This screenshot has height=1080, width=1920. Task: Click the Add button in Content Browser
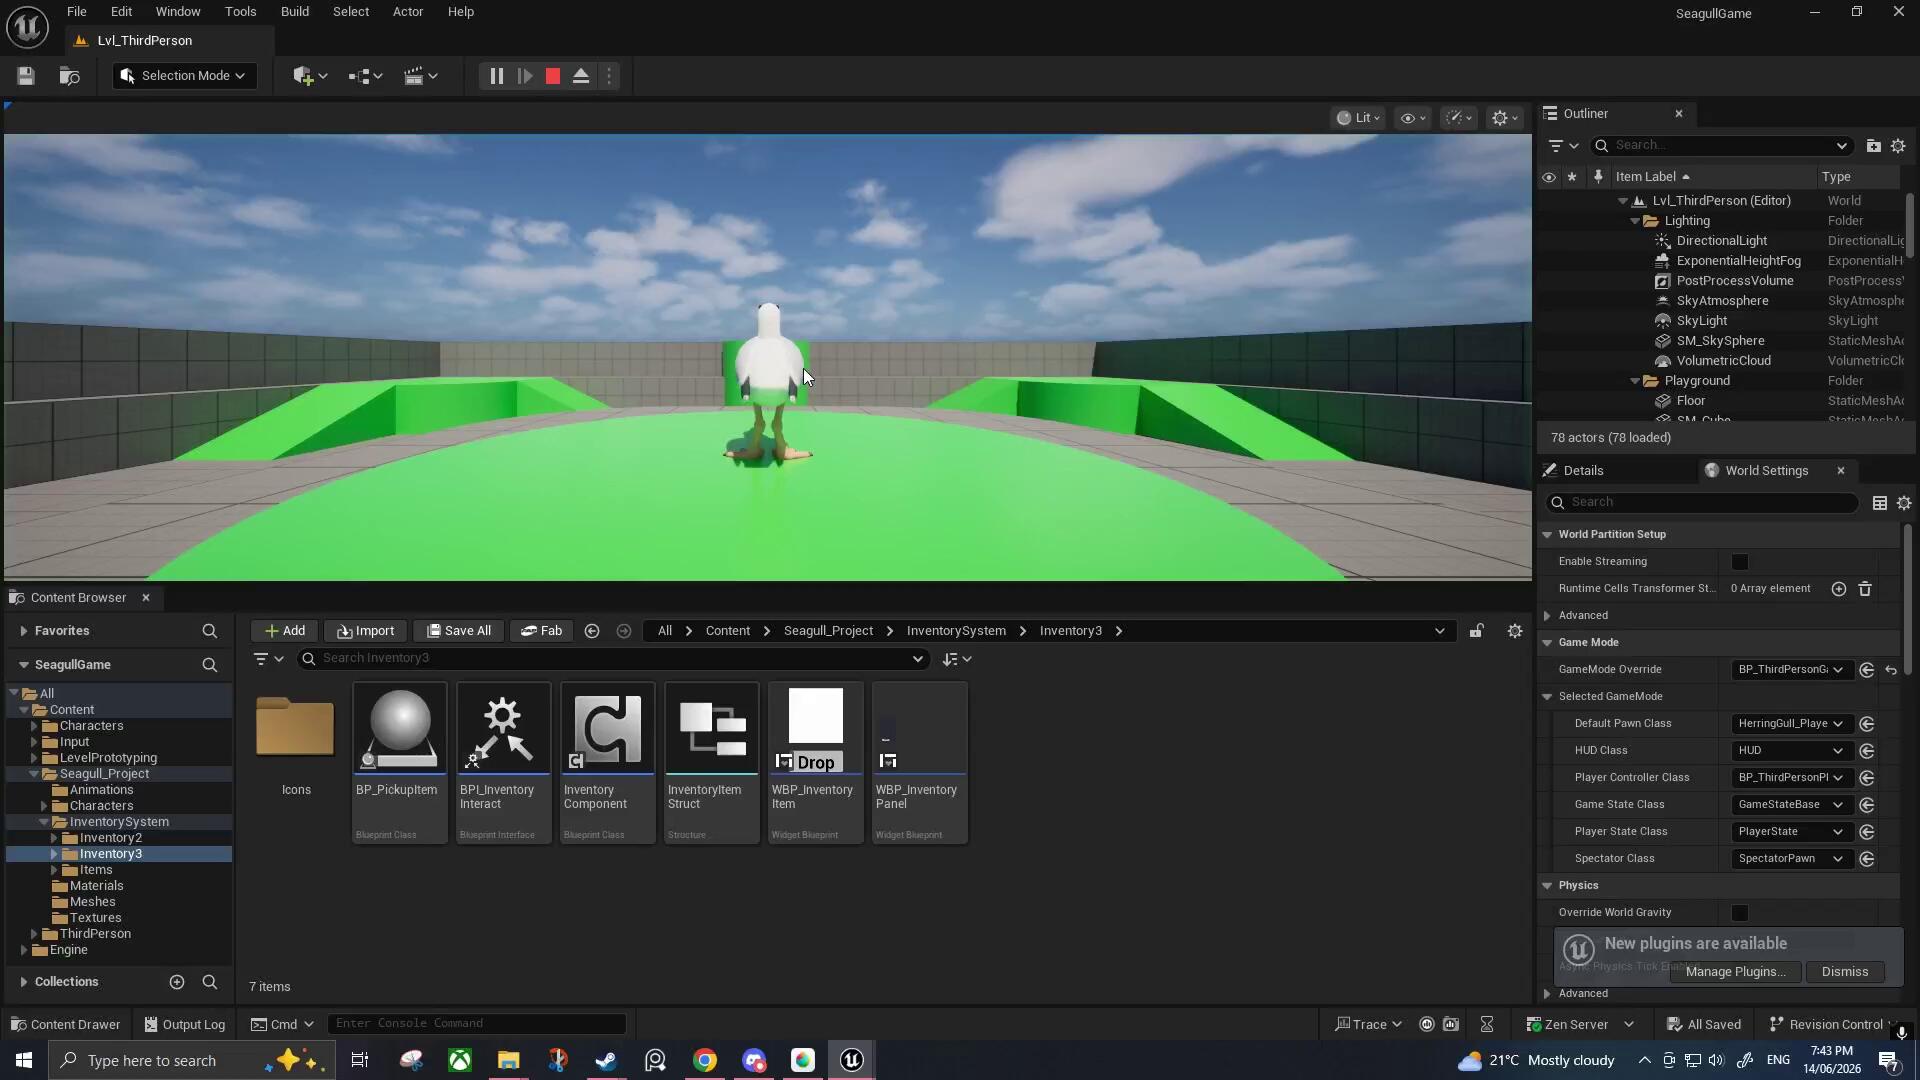point(285,631)
